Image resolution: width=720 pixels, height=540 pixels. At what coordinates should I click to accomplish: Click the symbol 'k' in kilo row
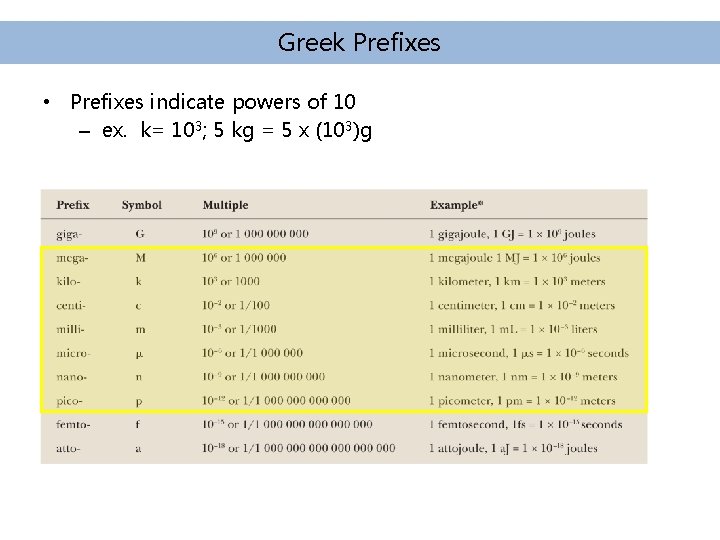138,281
